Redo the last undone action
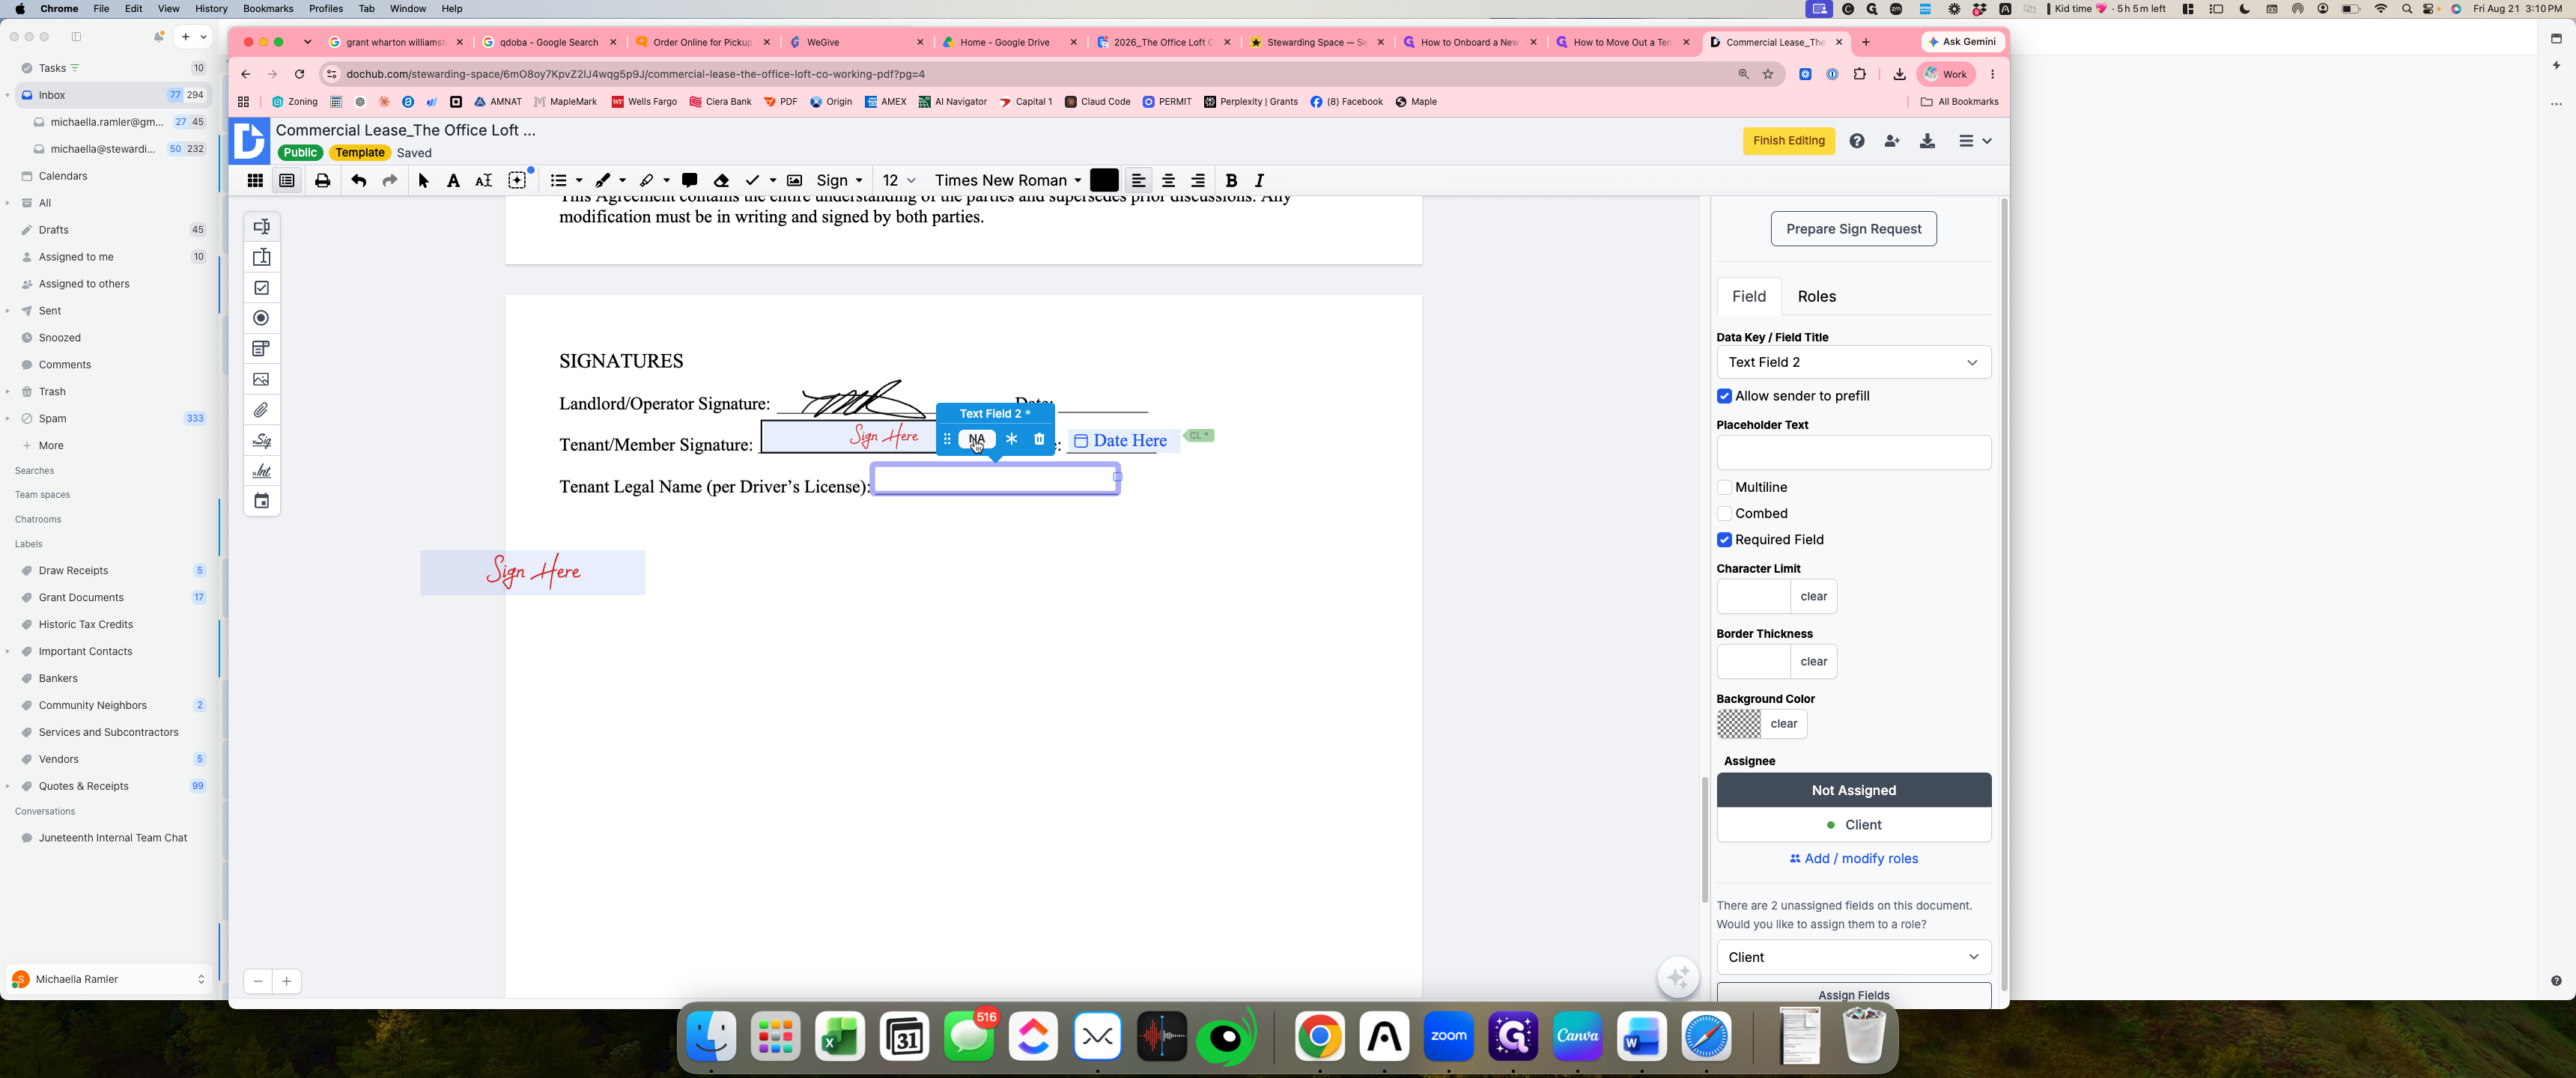The image size is (2576, 1078). pyautogui.click(x=390, y=180)
